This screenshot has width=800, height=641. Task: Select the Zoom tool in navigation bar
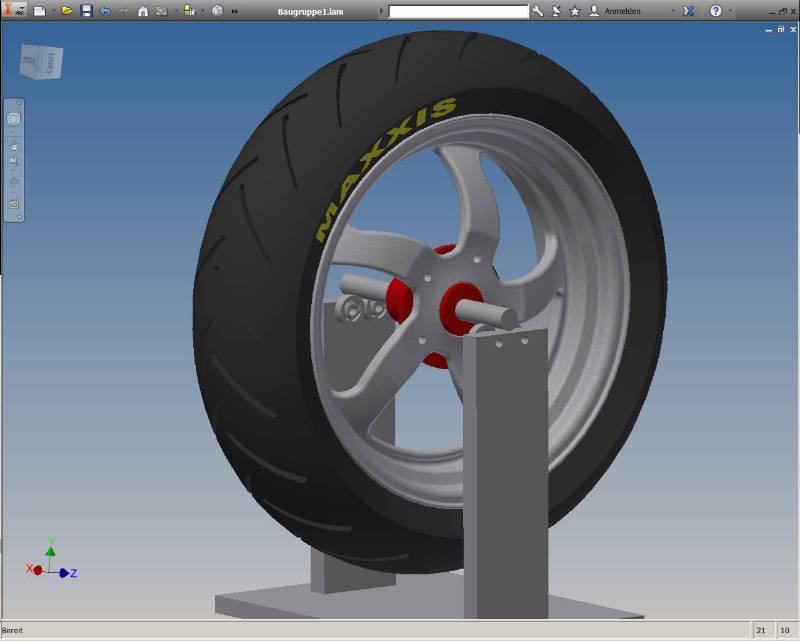tap(14, 161)
